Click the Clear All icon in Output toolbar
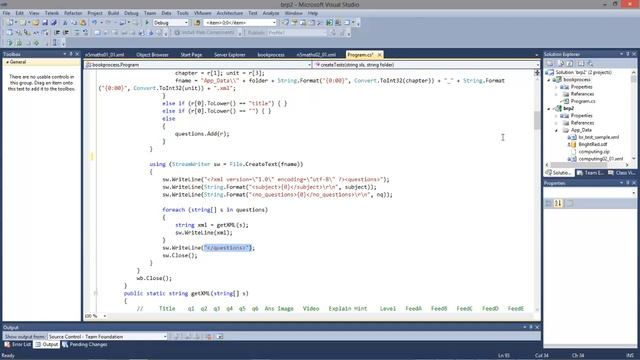640x360 pixels. (x=209, y=336)
